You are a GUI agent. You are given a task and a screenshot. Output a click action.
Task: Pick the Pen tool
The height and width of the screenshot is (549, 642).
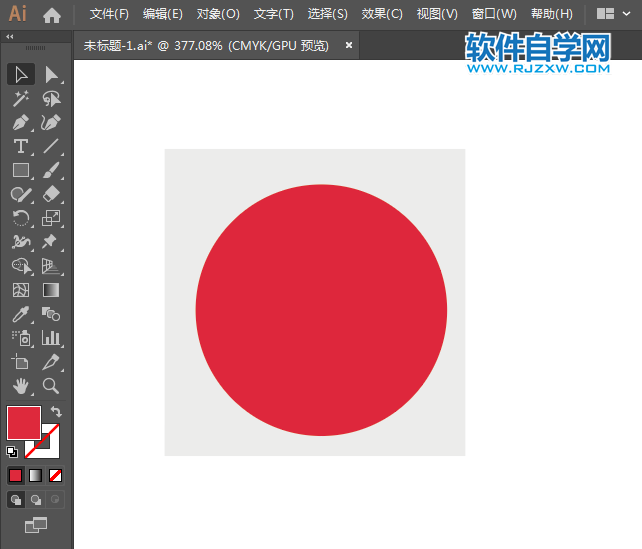point(20,122)
